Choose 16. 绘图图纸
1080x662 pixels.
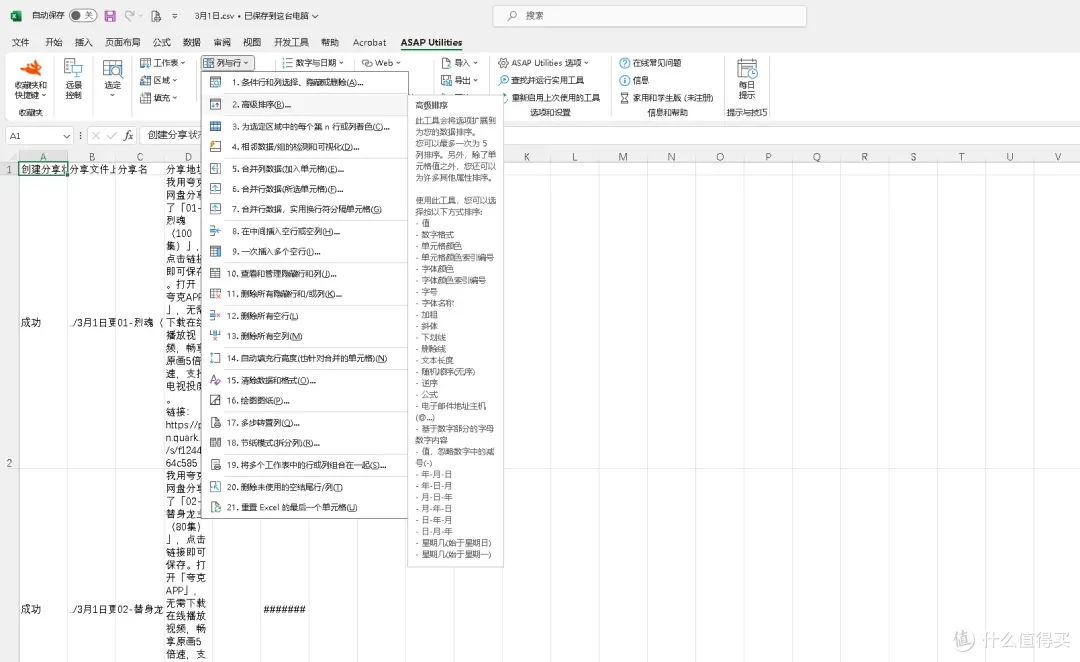click(305, 400)
